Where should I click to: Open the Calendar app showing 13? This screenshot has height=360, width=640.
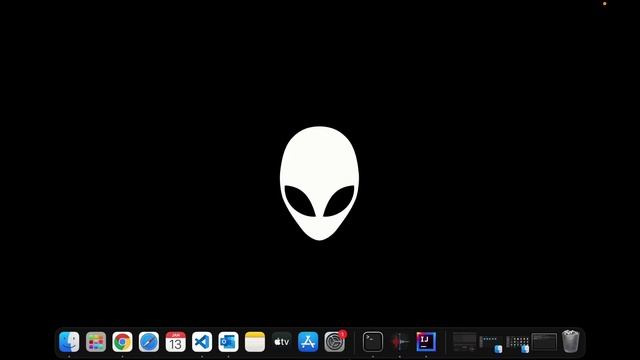(x=176, y=342)
